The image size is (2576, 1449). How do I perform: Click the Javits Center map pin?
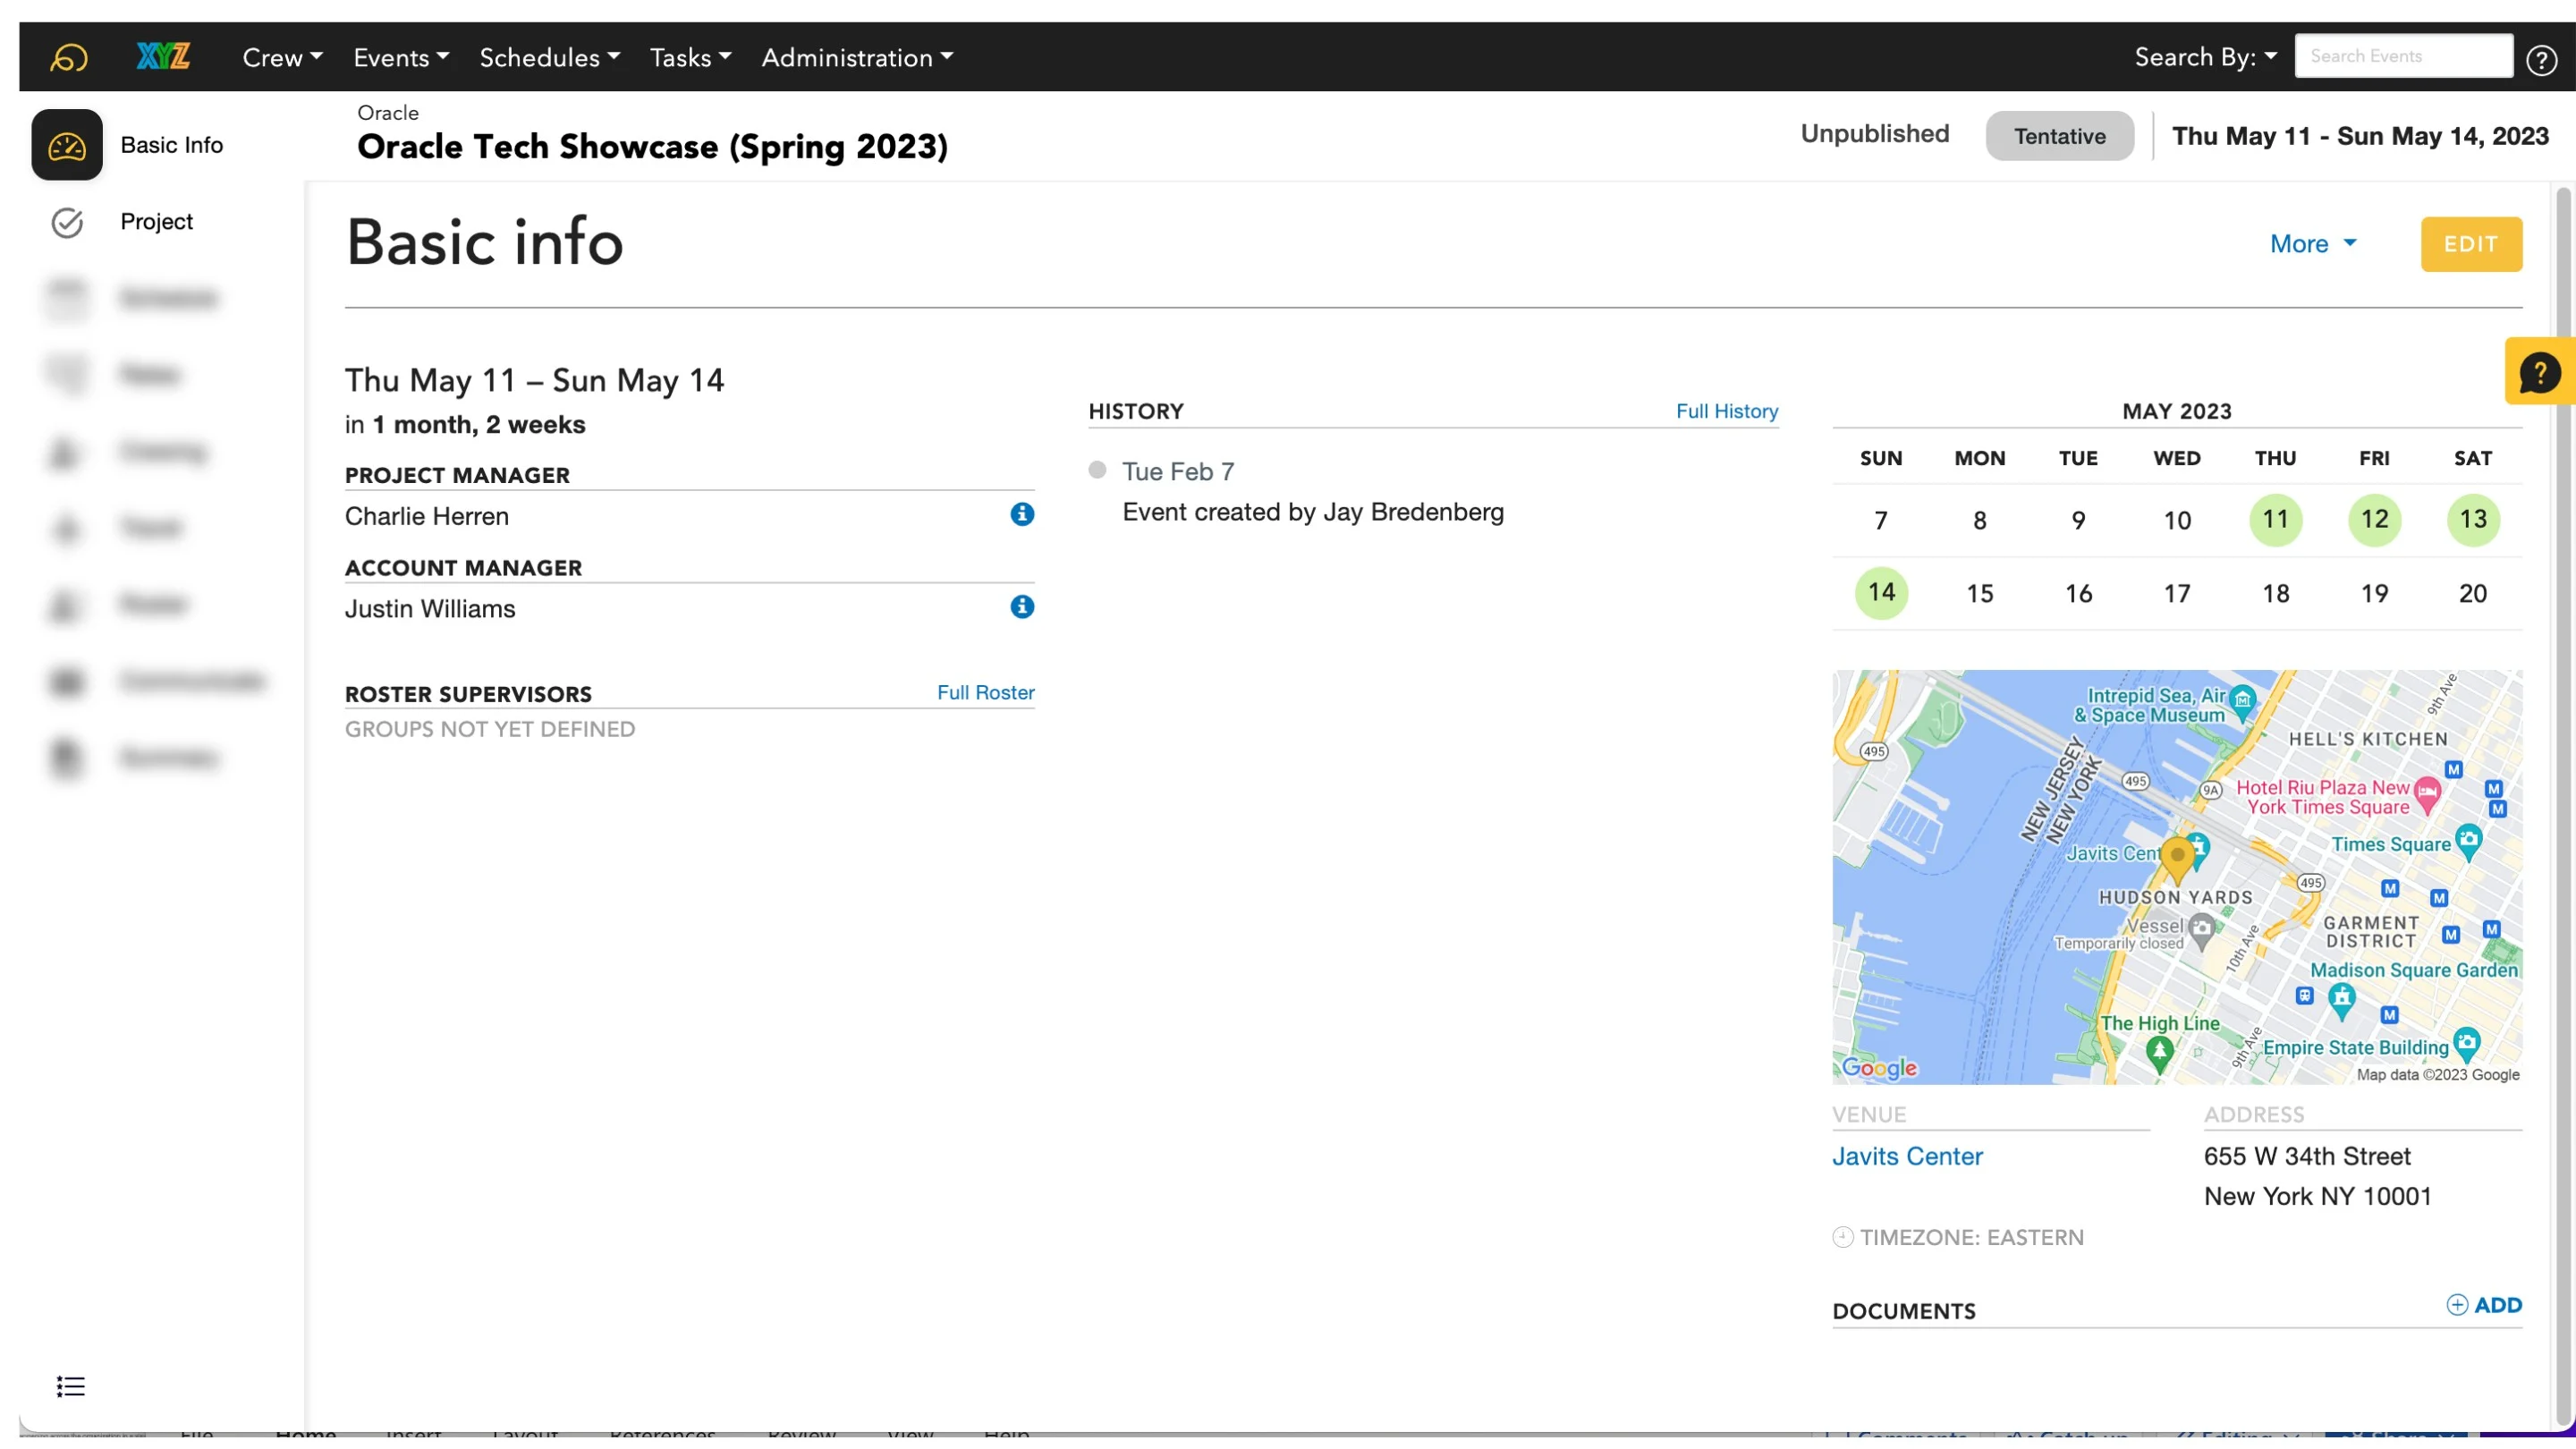(x=2176, y=856)
